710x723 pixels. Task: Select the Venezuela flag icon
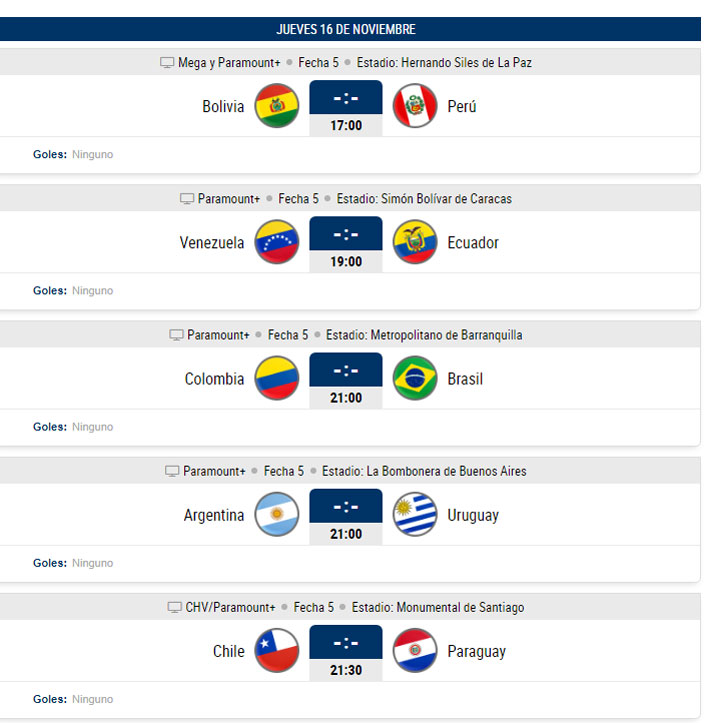[x=277, y=242]
